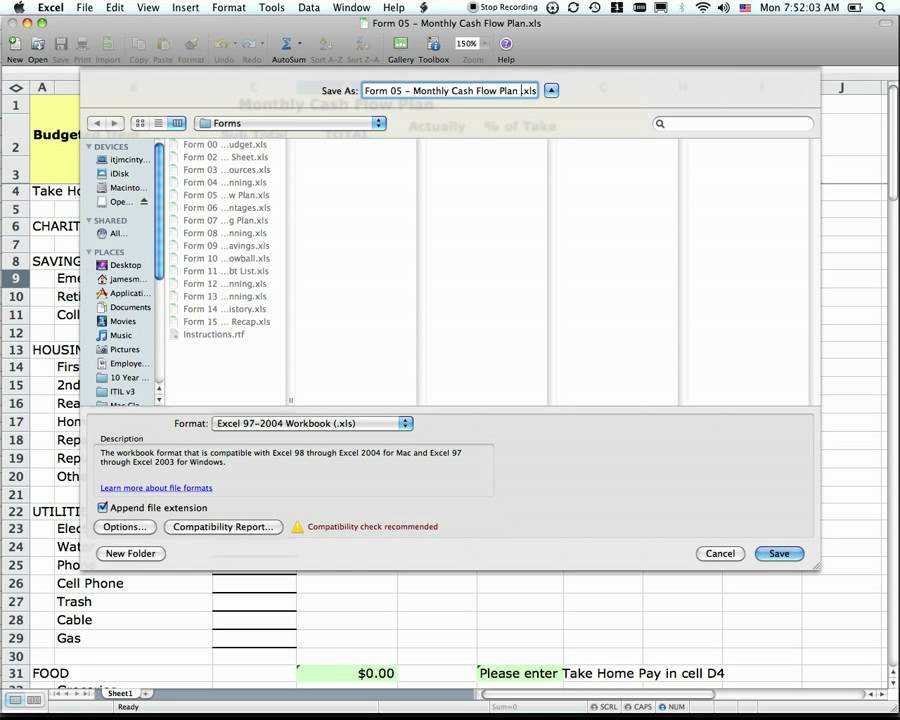Click the Sort Z-A icon
Screen dimensions: 900x720
pos(363,44)
